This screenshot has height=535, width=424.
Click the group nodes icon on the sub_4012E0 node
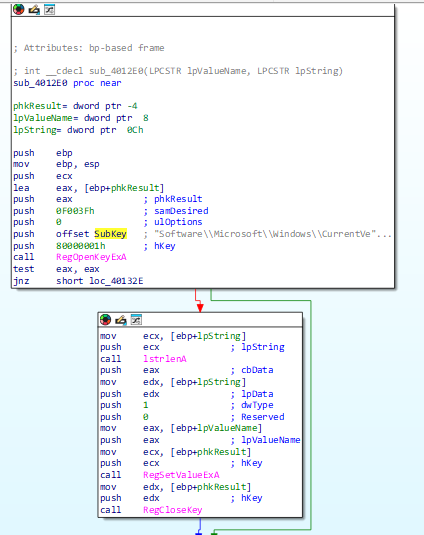[49, 10]
